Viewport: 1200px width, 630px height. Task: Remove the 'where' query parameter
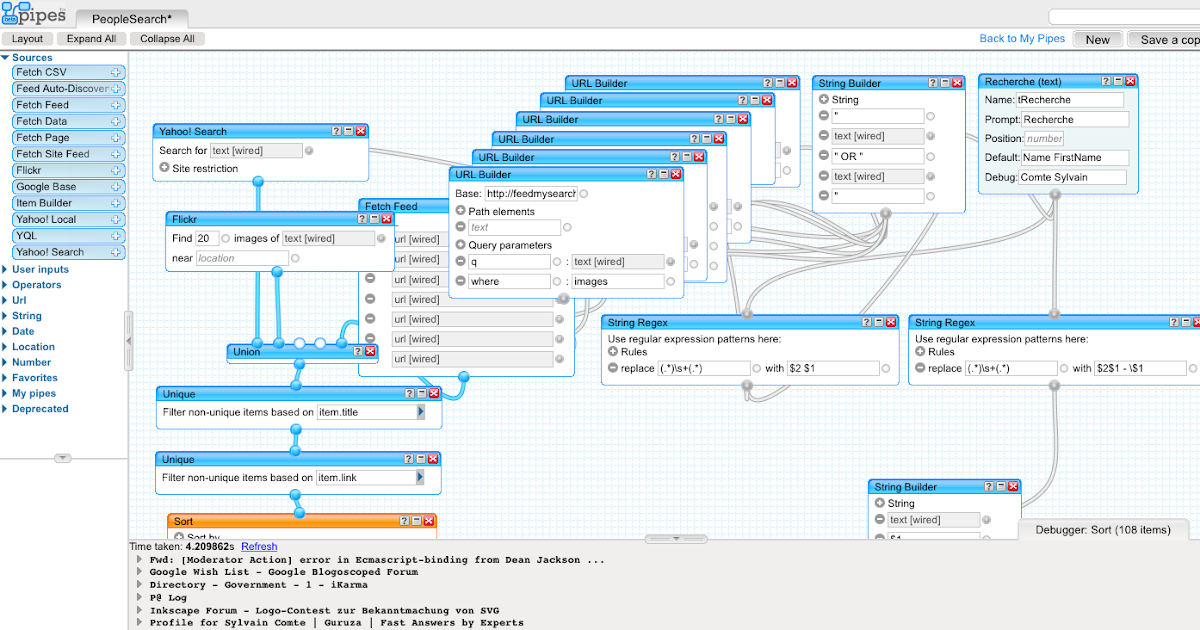[x=460, y=282]
